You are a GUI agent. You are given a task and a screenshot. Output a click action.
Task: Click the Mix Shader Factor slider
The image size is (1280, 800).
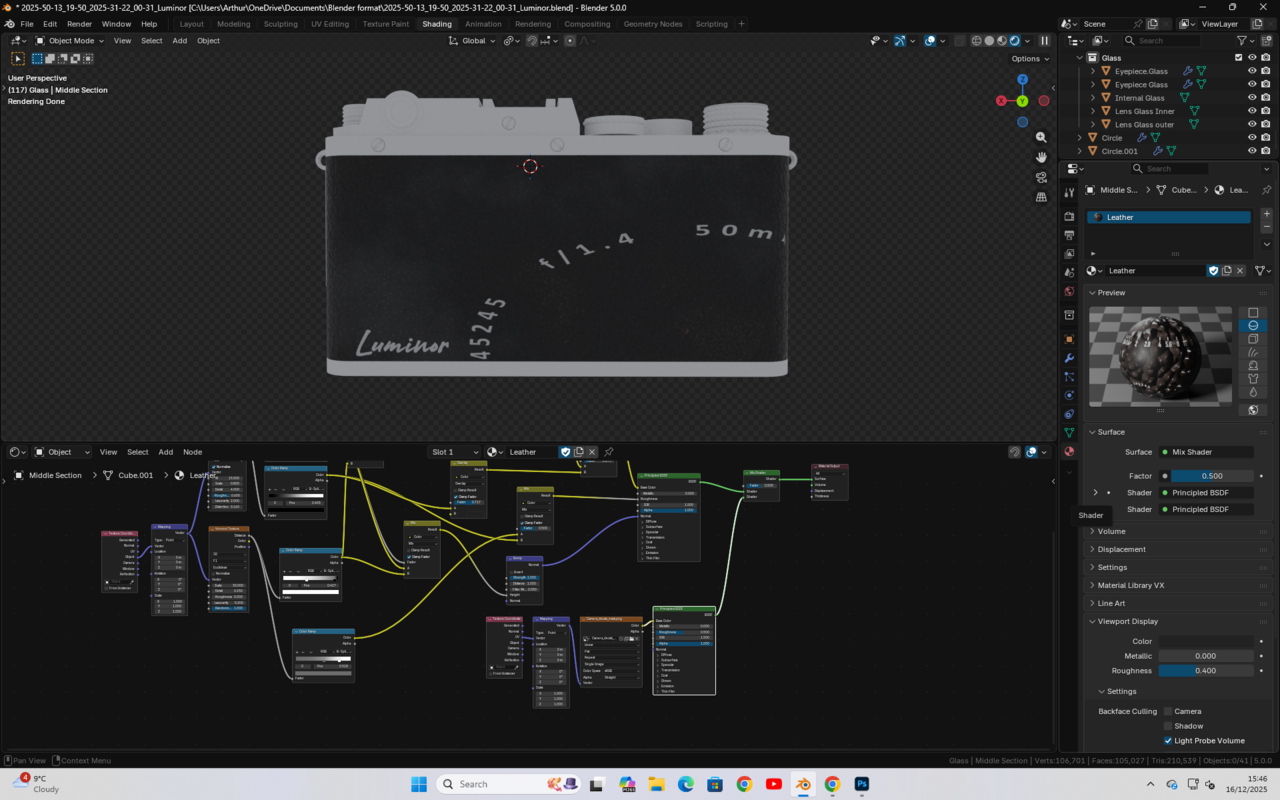[x=1211, y=476]
